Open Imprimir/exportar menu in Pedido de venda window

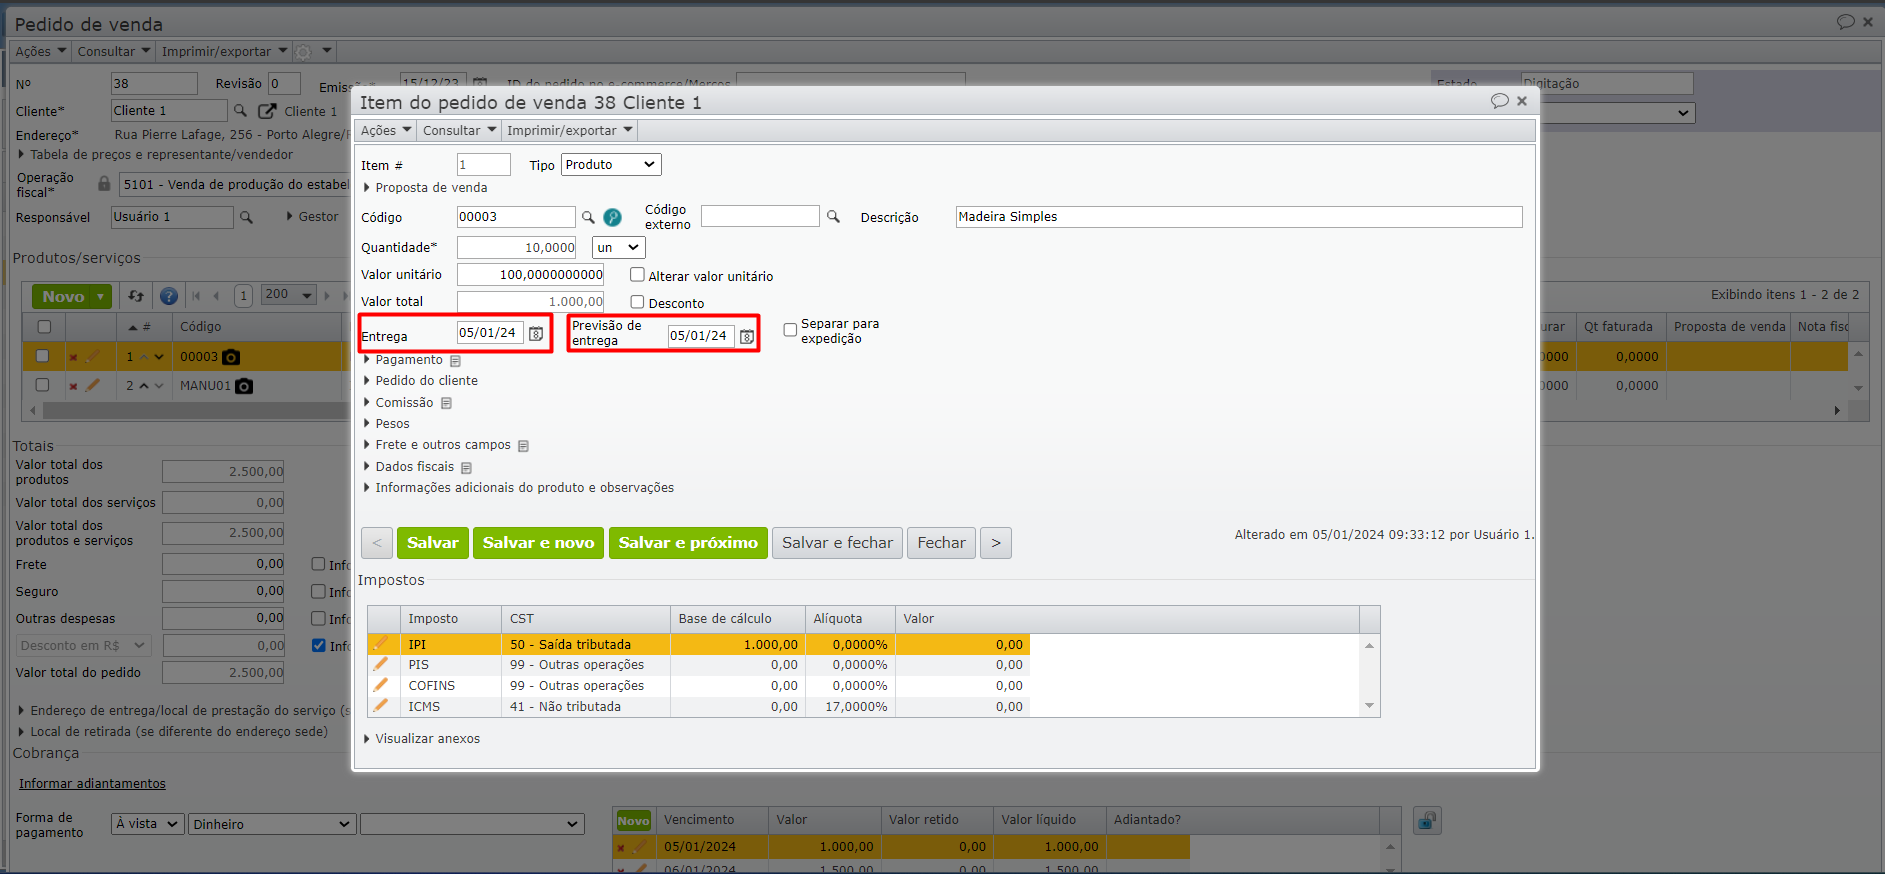224,51
